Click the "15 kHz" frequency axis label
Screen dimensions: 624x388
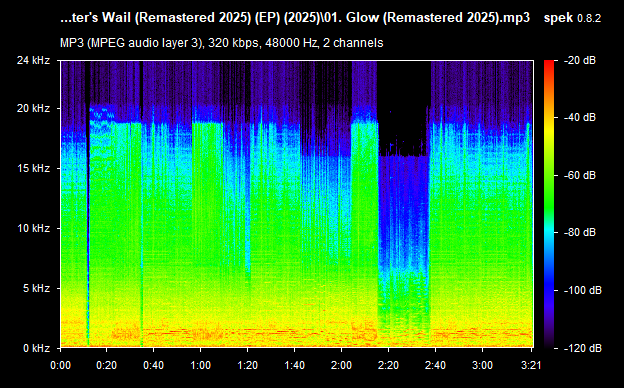(x=33, y=168)
